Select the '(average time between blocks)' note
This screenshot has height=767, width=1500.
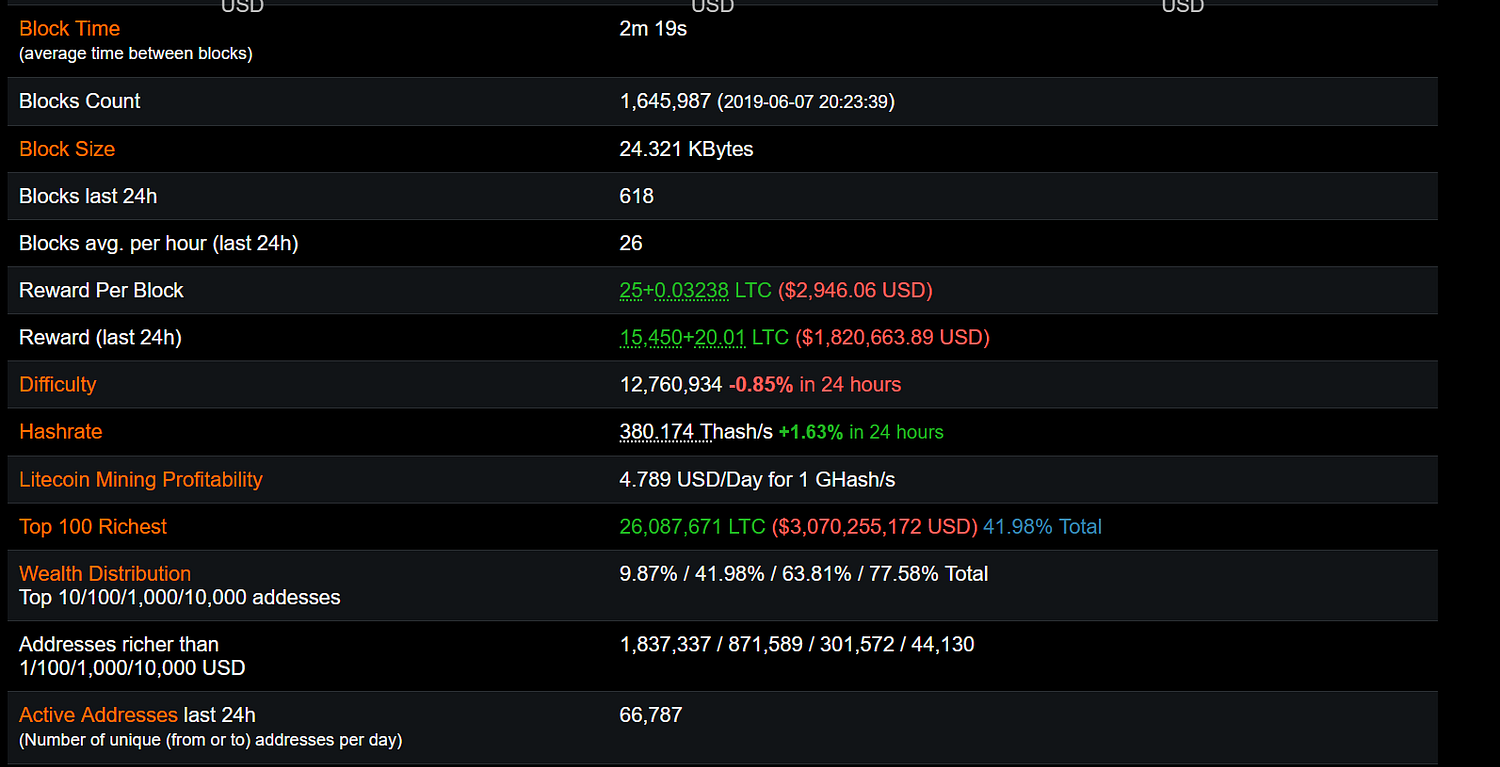pyautogui.click(x=136, y=54)
